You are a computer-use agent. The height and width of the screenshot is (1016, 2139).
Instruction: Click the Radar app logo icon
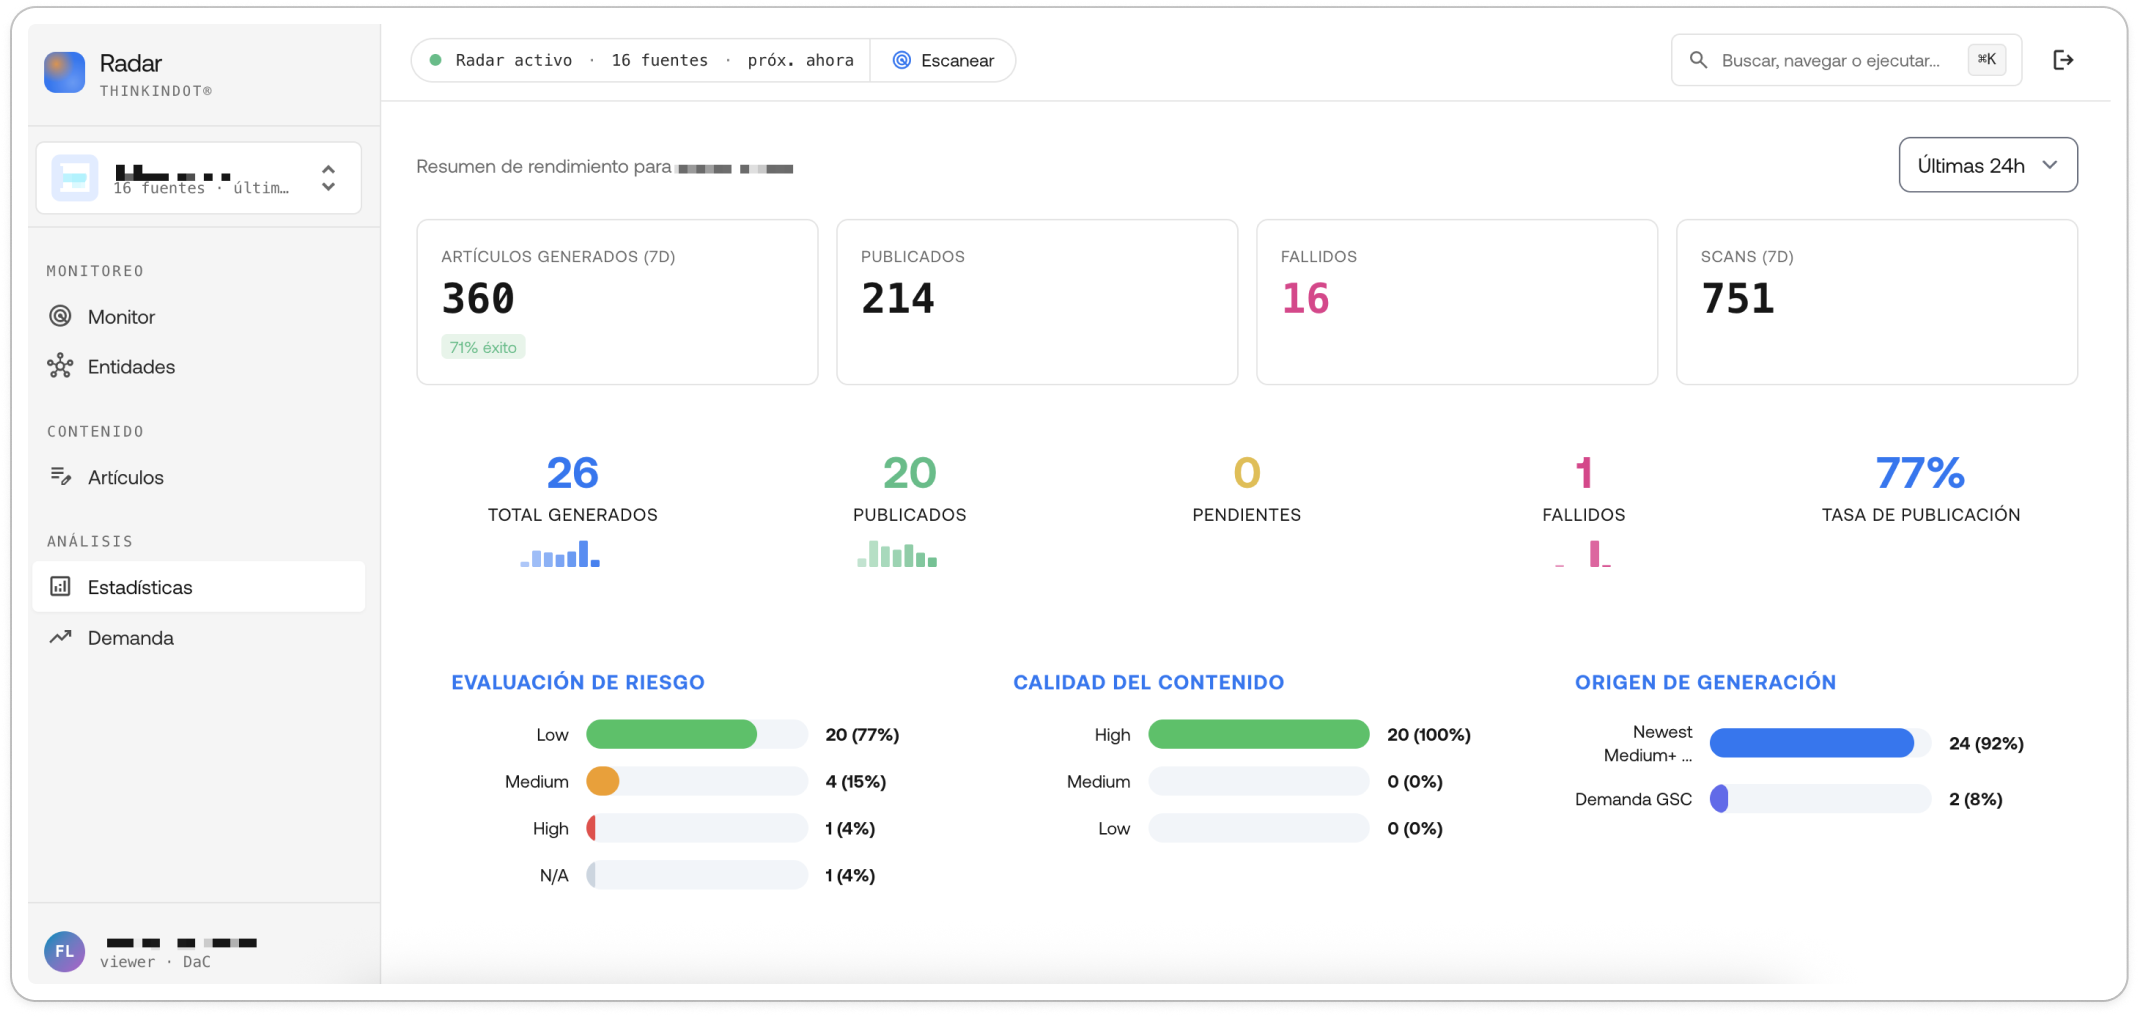tap(65, 73)
